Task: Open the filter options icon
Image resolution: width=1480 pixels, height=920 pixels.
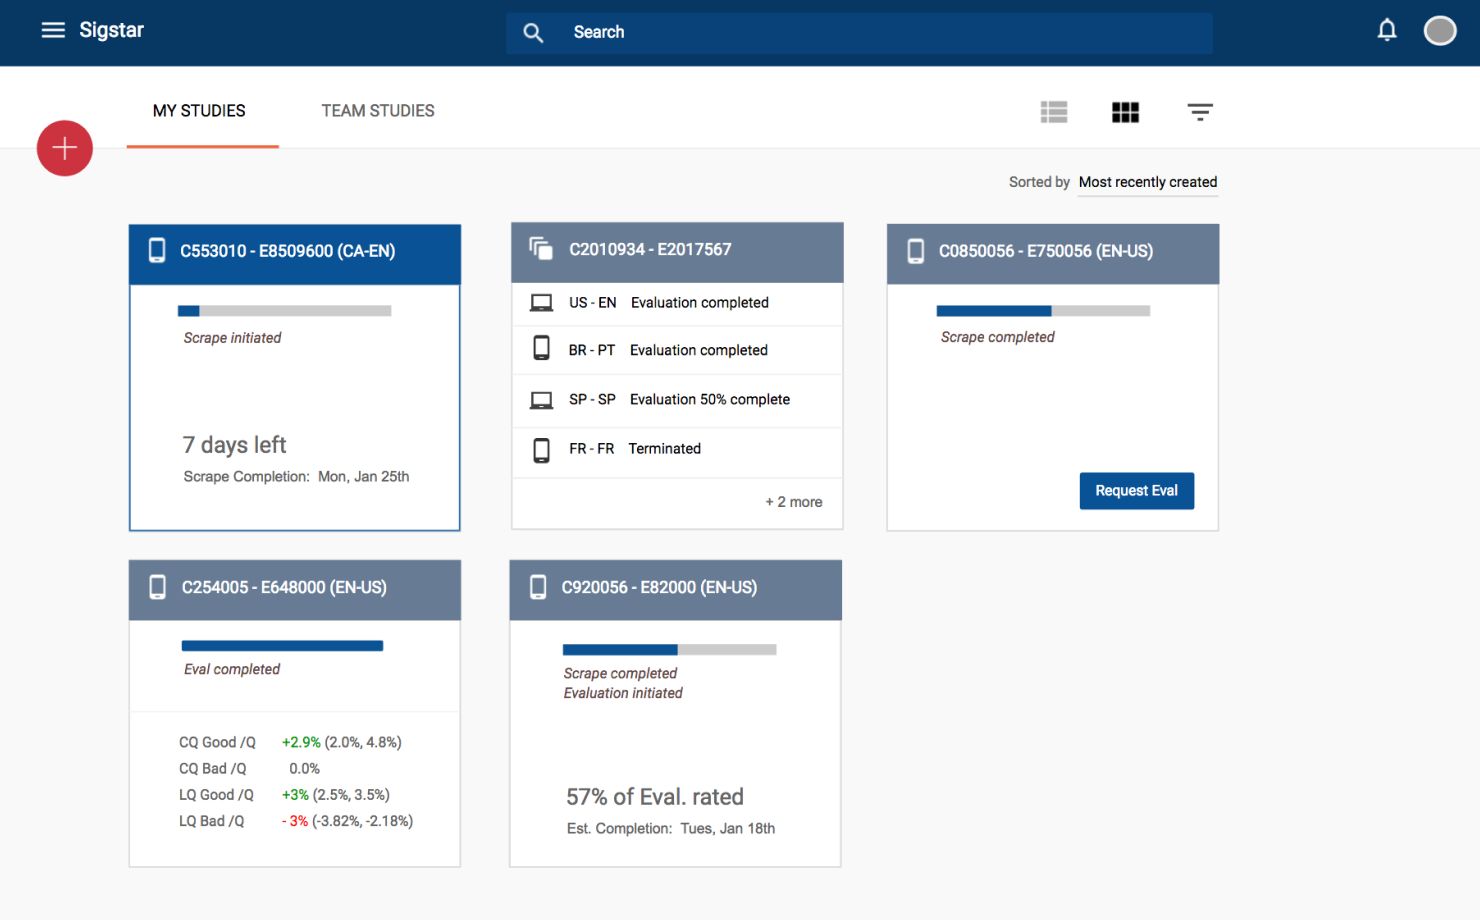Action: (1199, 112)
